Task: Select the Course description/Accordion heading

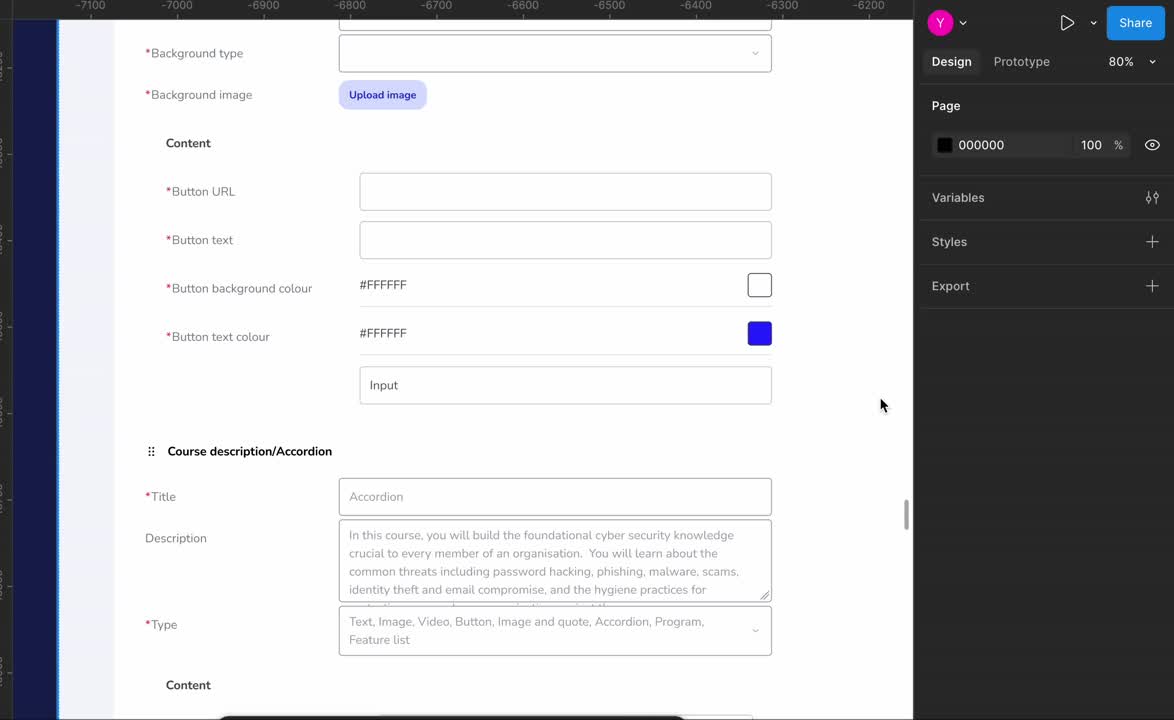Action: [249, 451]
